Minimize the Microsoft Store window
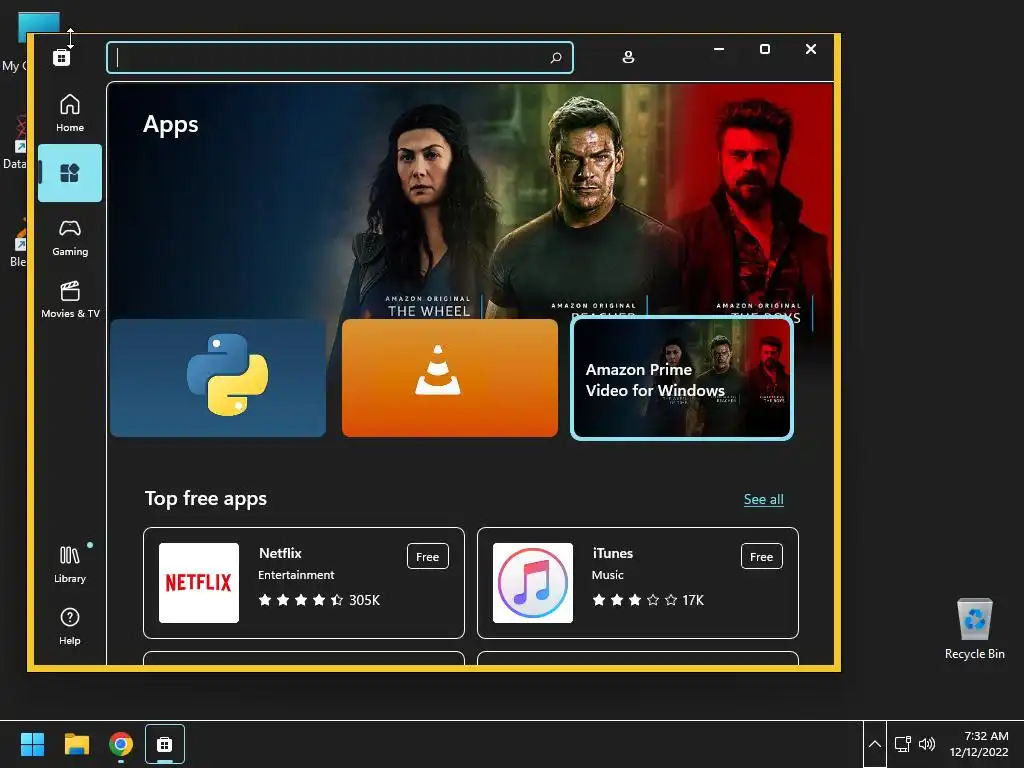The image size is (1024, 768). [719, 49]
